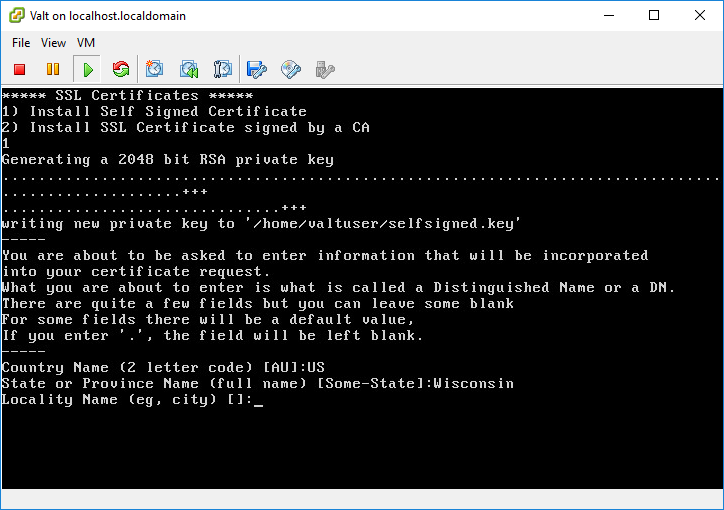Viewport: 724px width, 510px height.
Task: Click '2) Install SSL Certificate signed by a CA'
Action: [x=186, y=128]
